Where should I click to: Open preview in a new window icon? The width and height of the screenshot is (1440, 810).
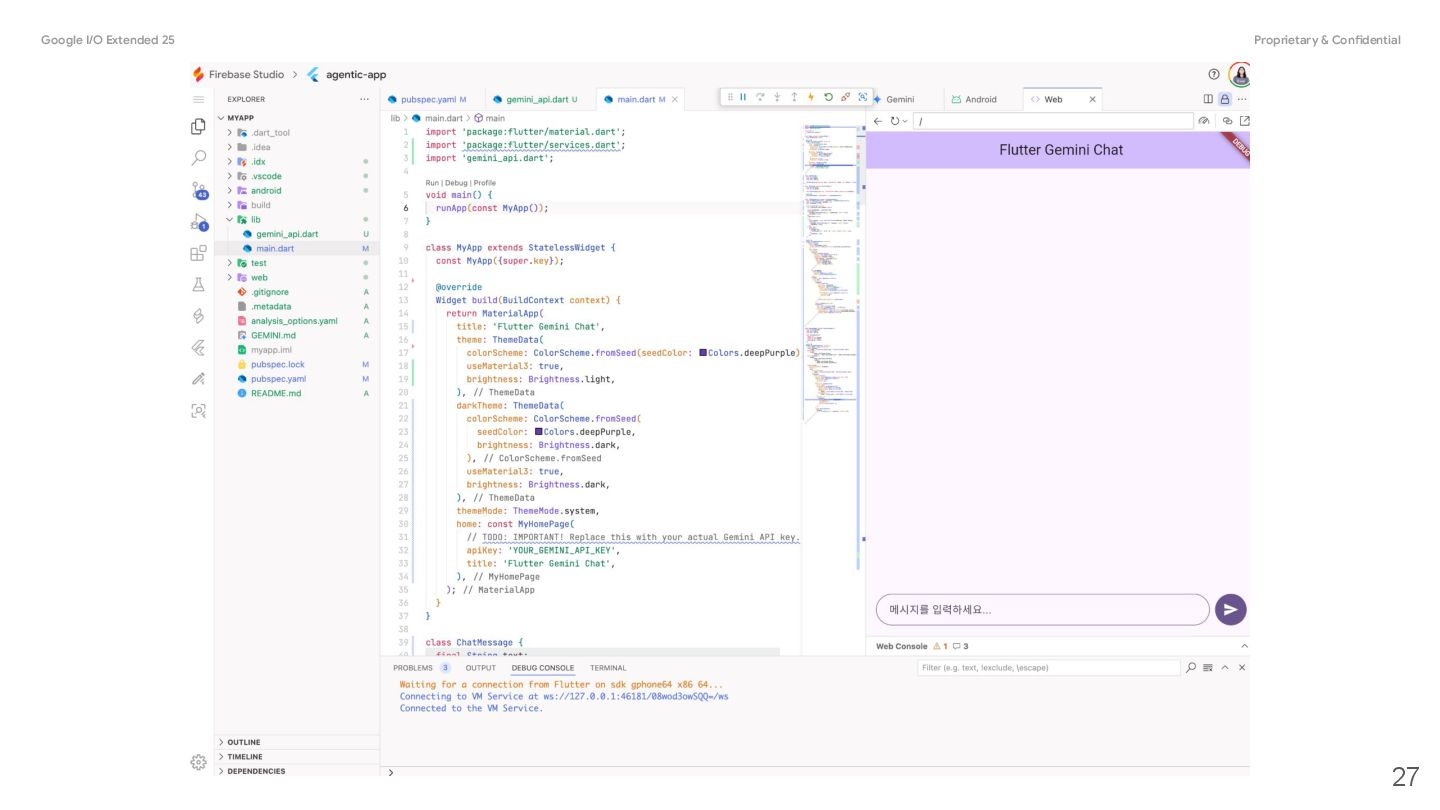click(x=1245, y=121)
